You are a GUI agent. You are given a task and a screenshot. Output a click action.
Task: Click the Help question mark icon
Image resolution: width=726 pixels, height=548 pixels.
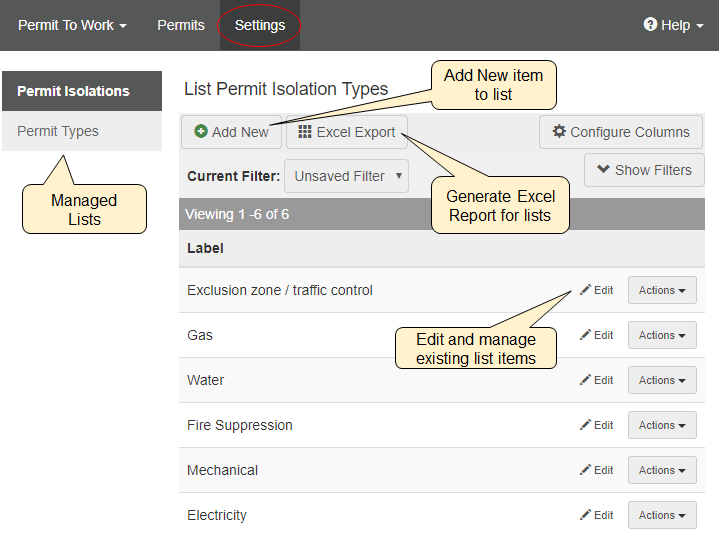coord(650,25)
